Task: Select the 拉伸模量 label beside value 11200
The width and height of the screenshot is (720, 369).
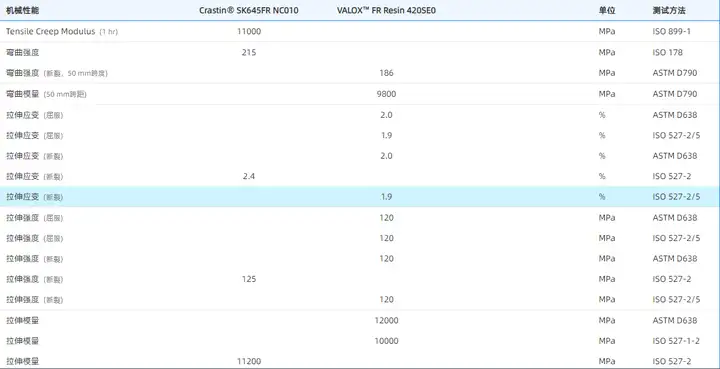Action: click(x=22, y=361)
